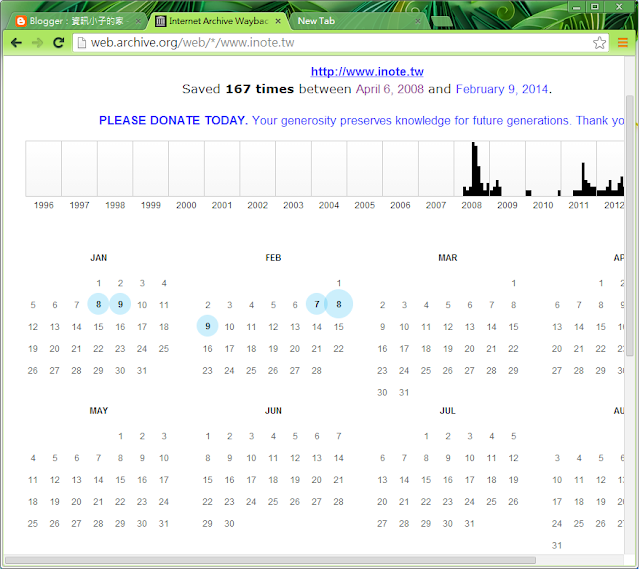Switch to the New Tab tab
640x569 pixels.
pos(350,20)
